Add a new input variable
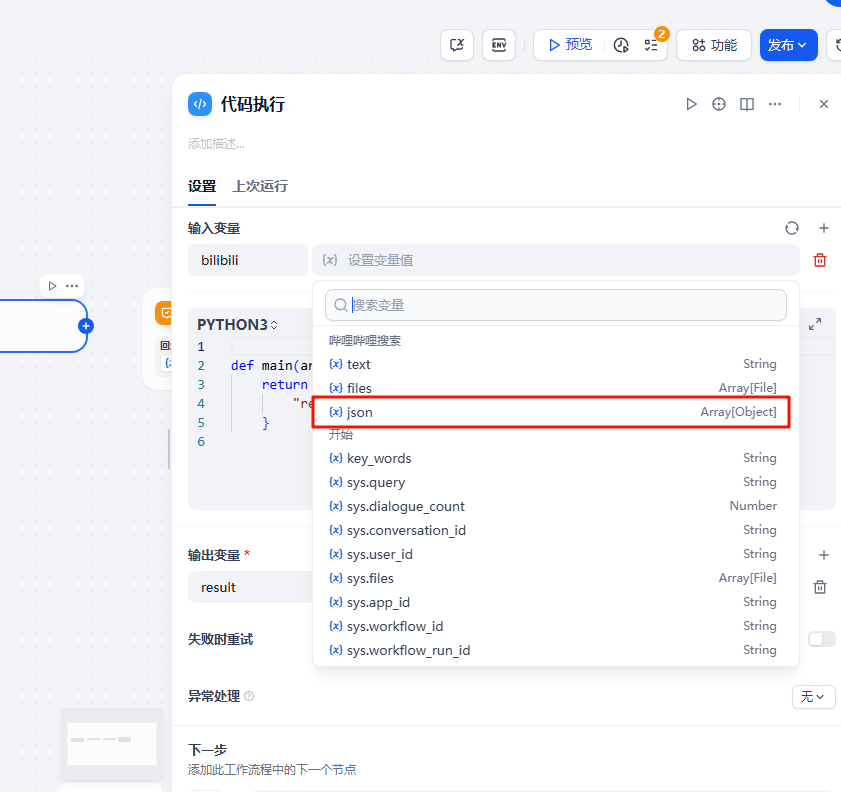Screen dimensions: 841x792 824,228
